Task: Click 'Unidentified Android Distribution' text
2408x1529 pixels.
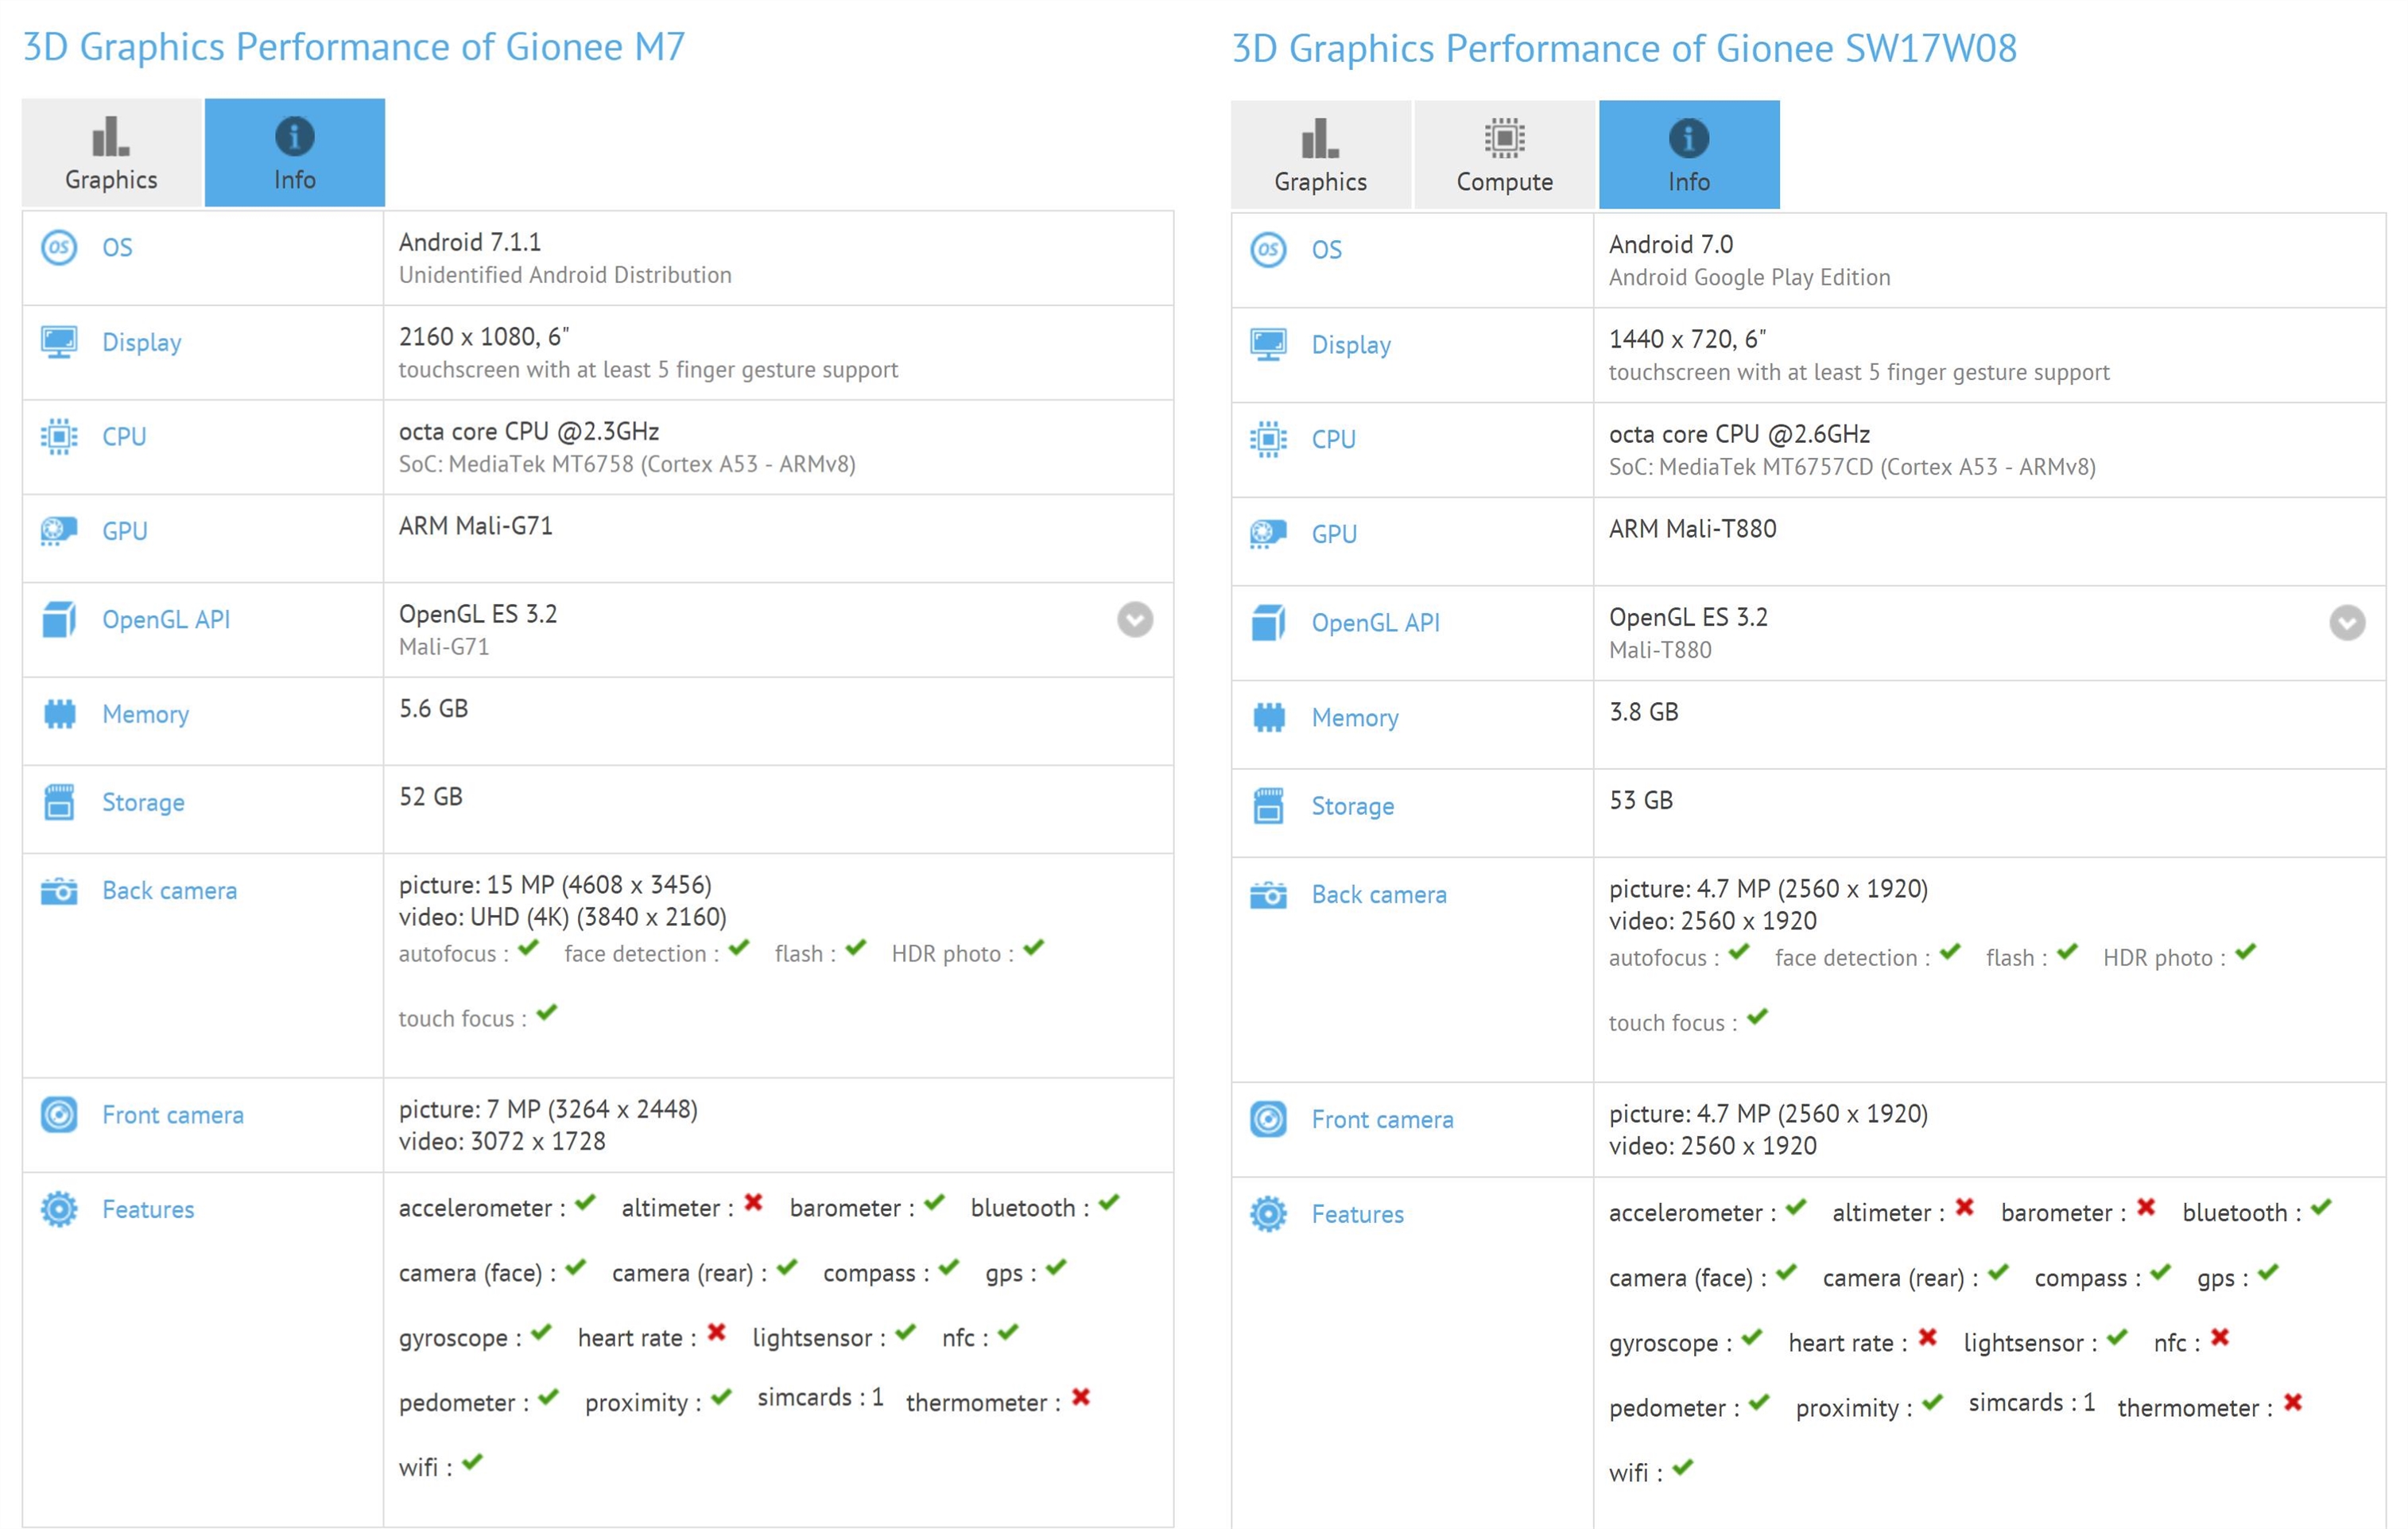Action: (x=565, y=275)
